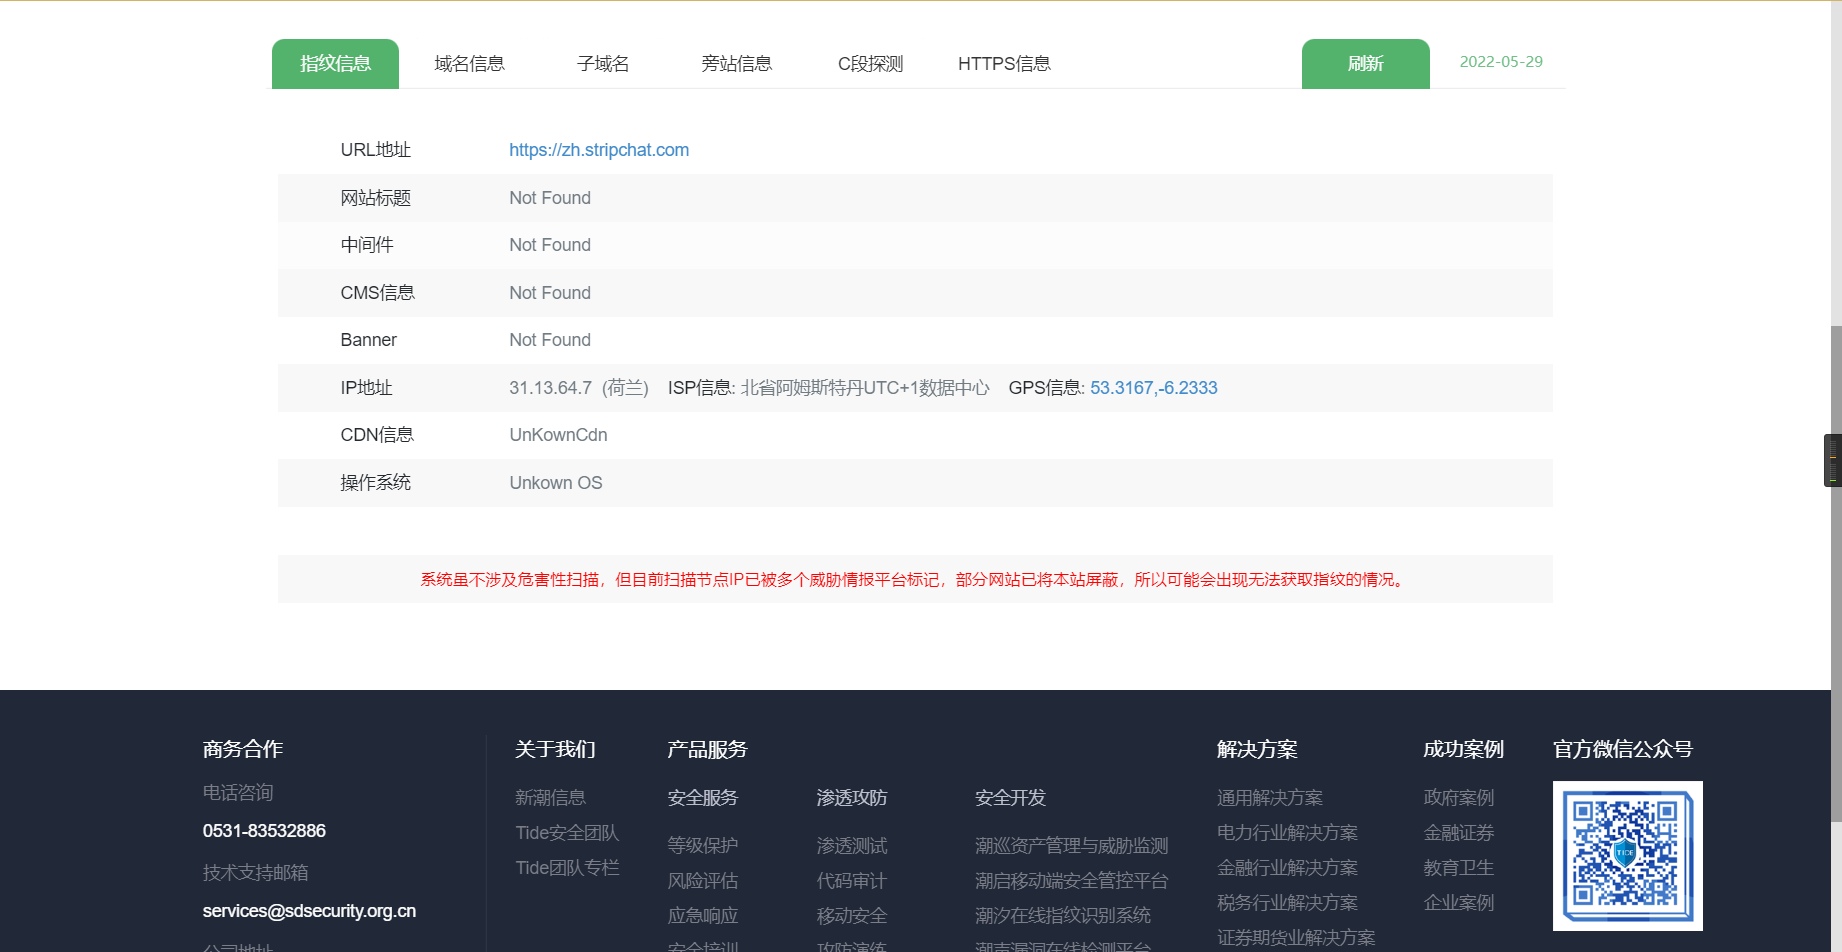Click the 解决方案 footer heading
The image size is (1842, 952).
pos(1257,750)
